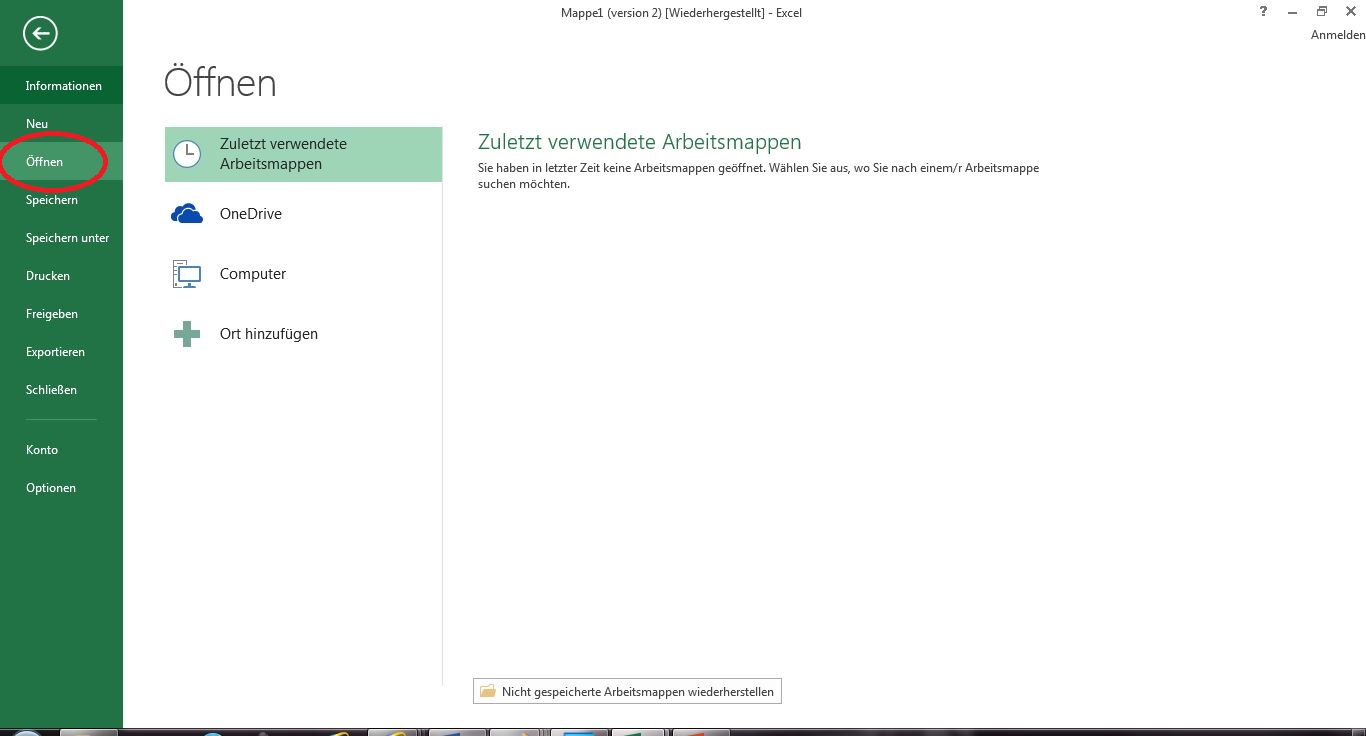Screen dimensions: 1366x736
Task: Go to Neu in the sidebar
Action: 37,124
